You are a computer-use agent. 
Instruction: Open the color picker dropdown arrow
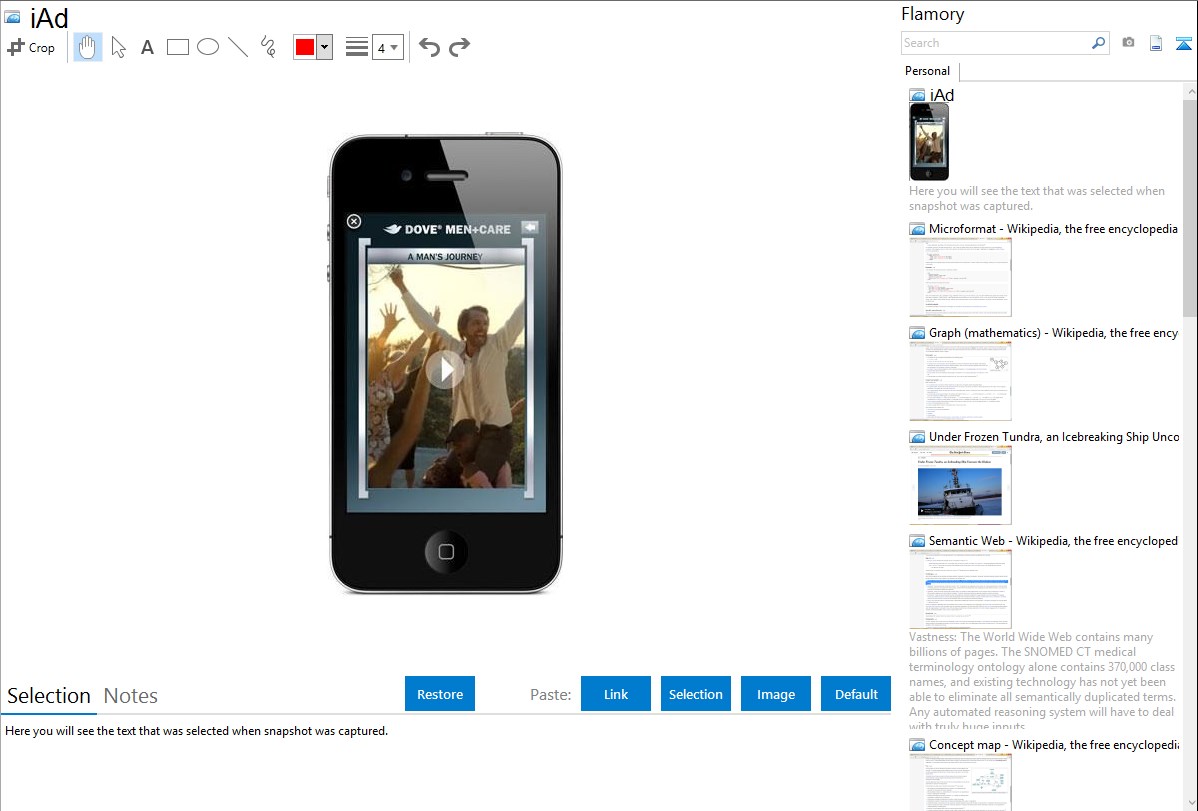coord(325,47)
